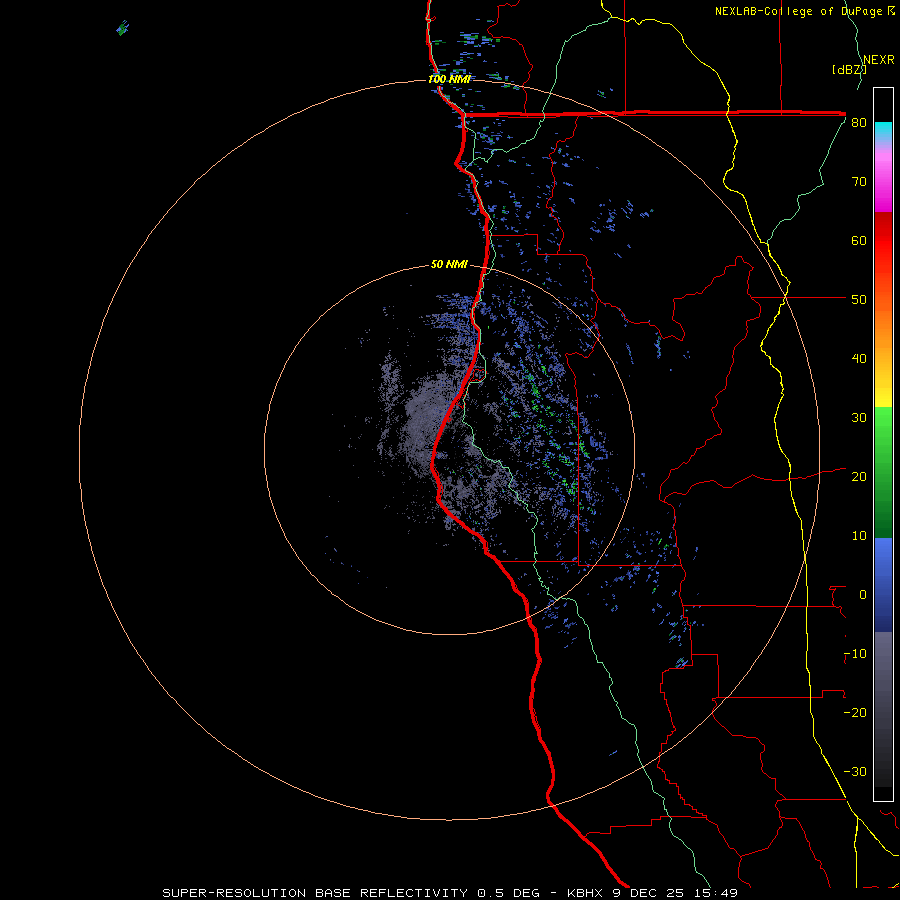Click the NEXR label above the color scale
The image size is (900, 900).
[x=879, y=60]
